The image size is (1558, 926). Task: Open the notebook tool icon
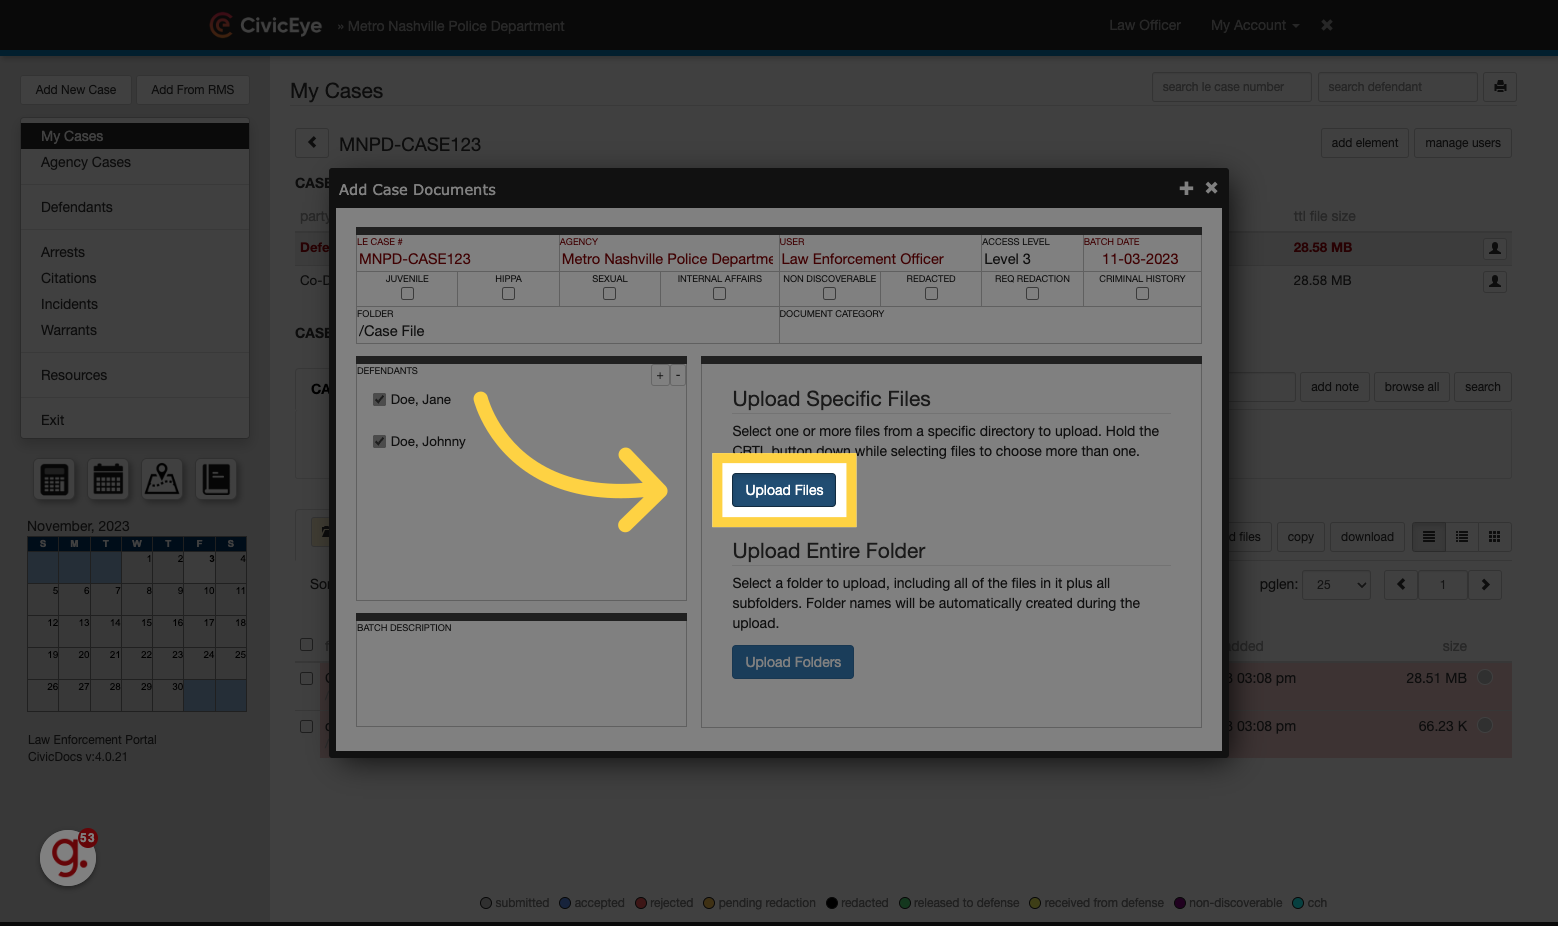coord(216,480)
